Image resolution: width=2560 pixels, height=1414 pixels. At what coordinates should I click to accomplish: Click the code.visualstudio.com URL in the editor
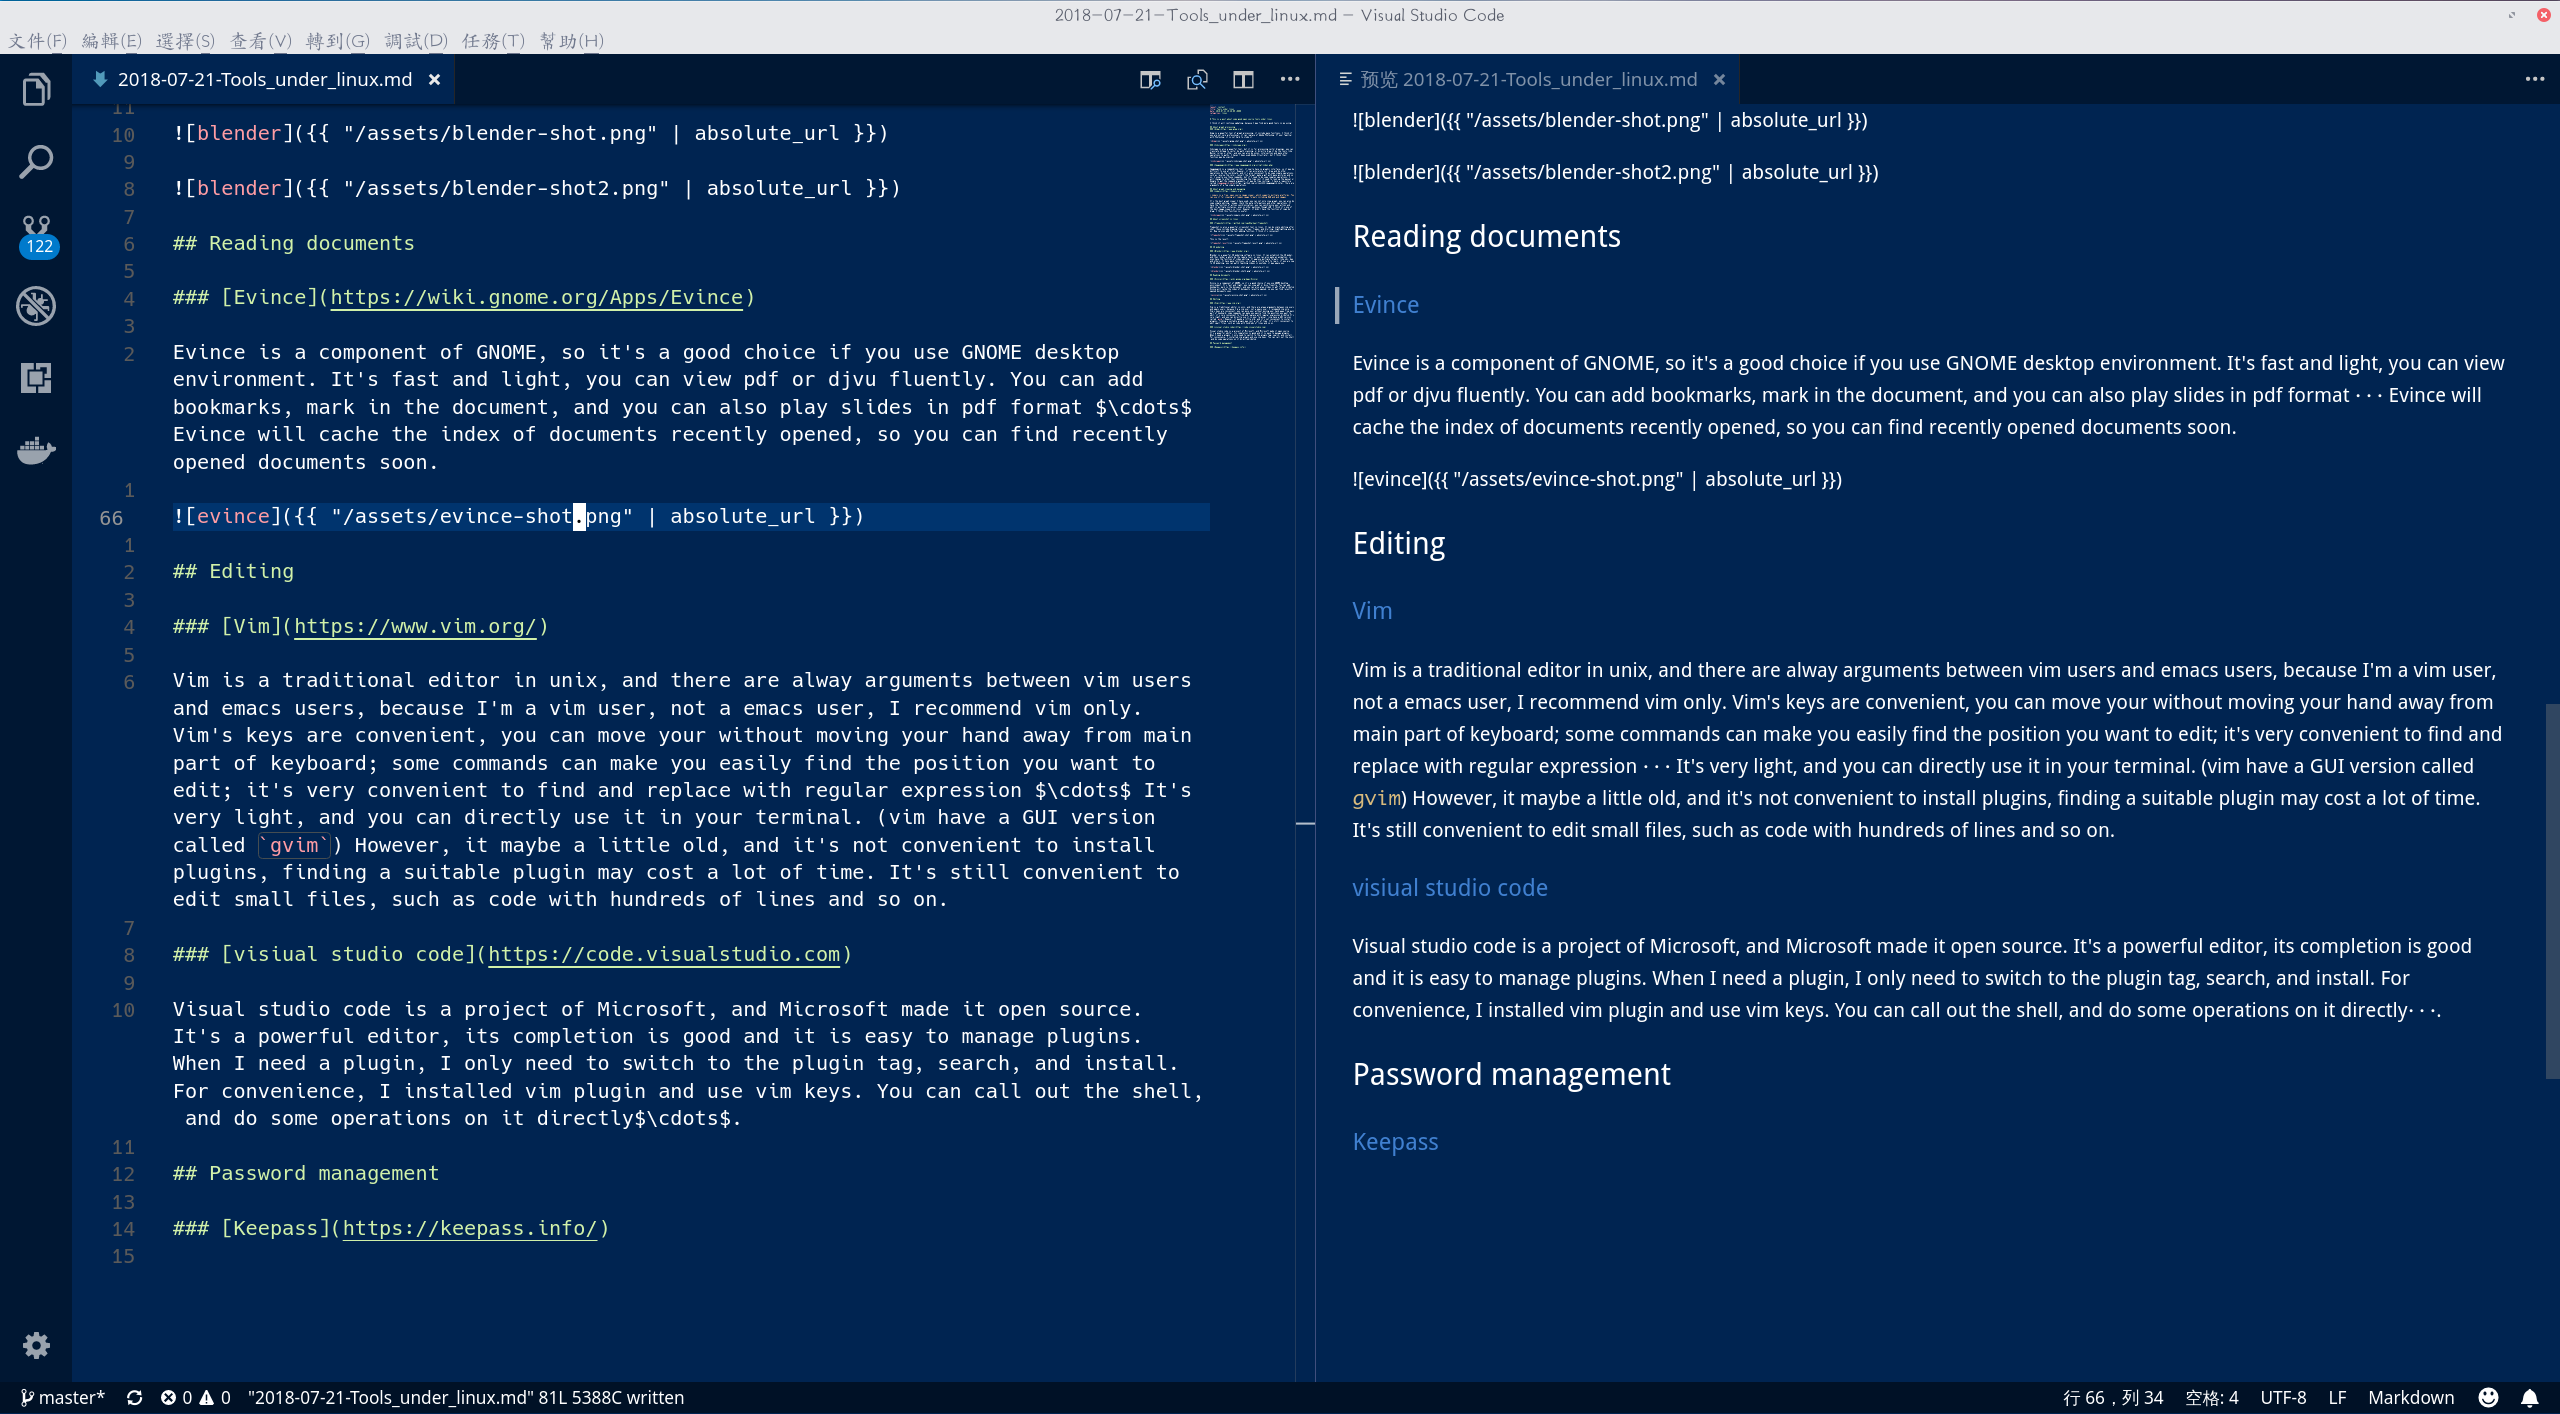664,955
